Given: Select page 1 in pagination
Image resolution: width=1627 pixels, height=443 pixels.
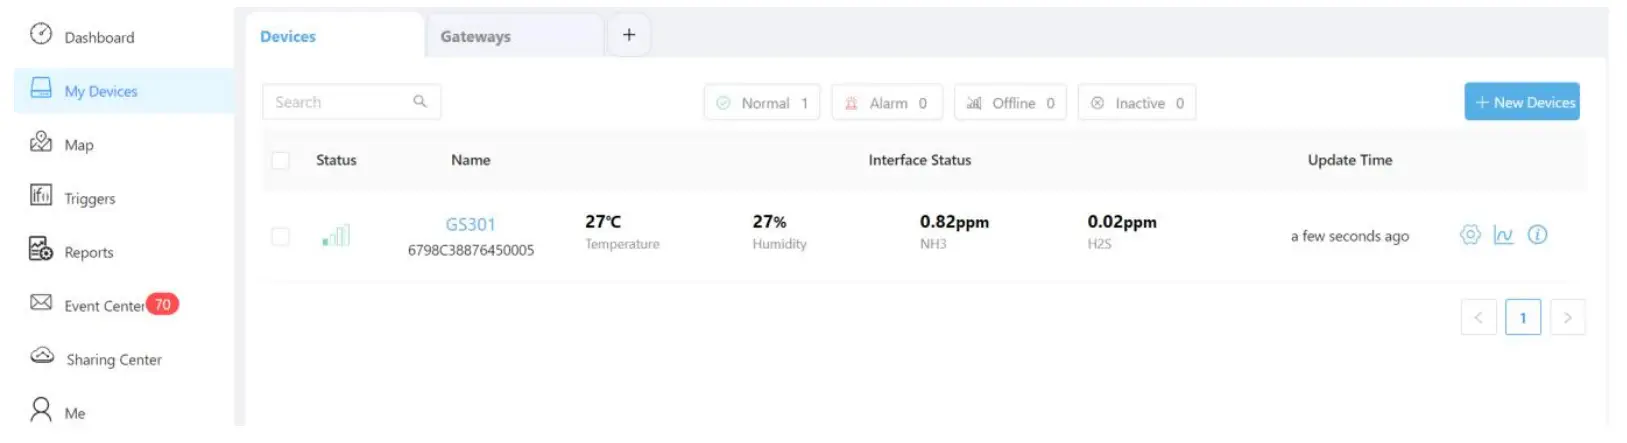Looking at the screenshot, I should (1523, 317).
